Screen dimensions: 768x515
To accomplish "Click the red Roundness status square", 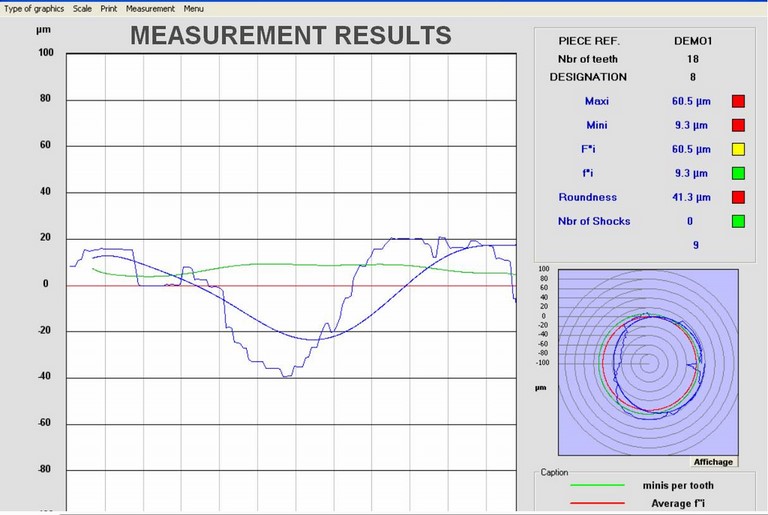I will pos(739,197).
